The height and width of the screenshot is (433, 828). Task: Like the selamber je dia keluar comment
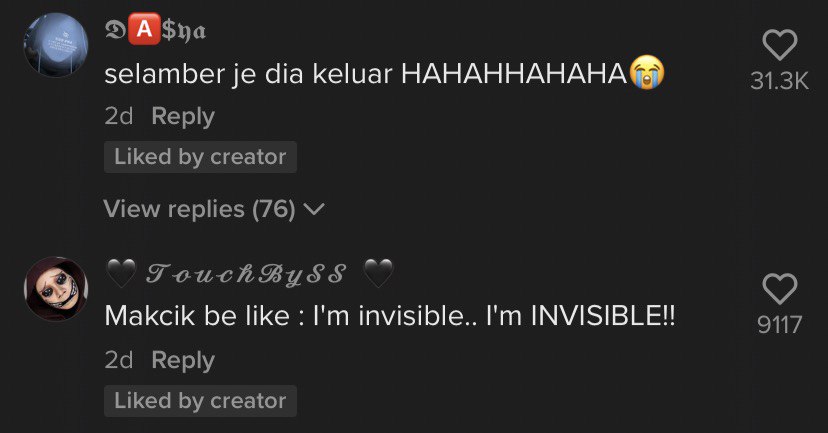coord(779,45)
